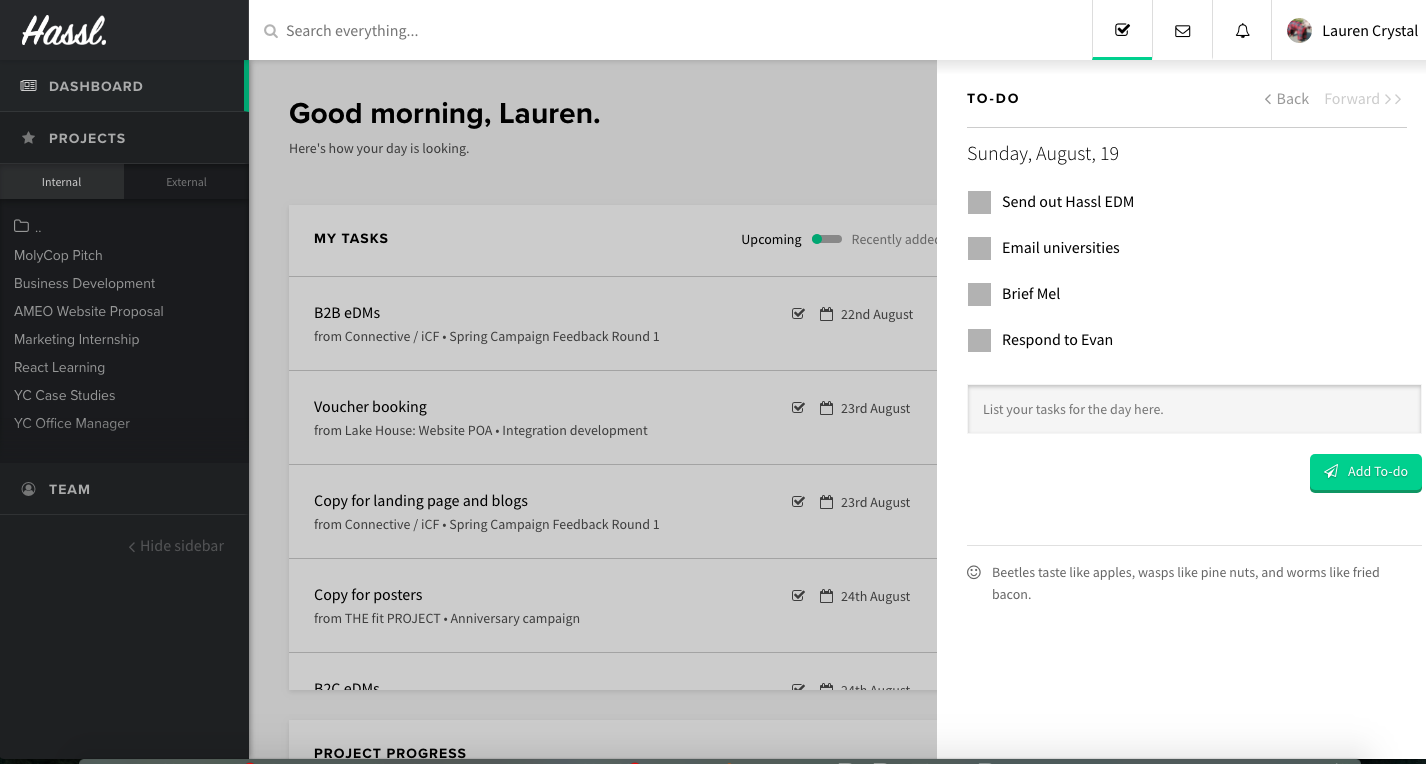Open the notifications bell icon
Viewport: 1426px width, 764px height.
click(x=1242, y=31)
